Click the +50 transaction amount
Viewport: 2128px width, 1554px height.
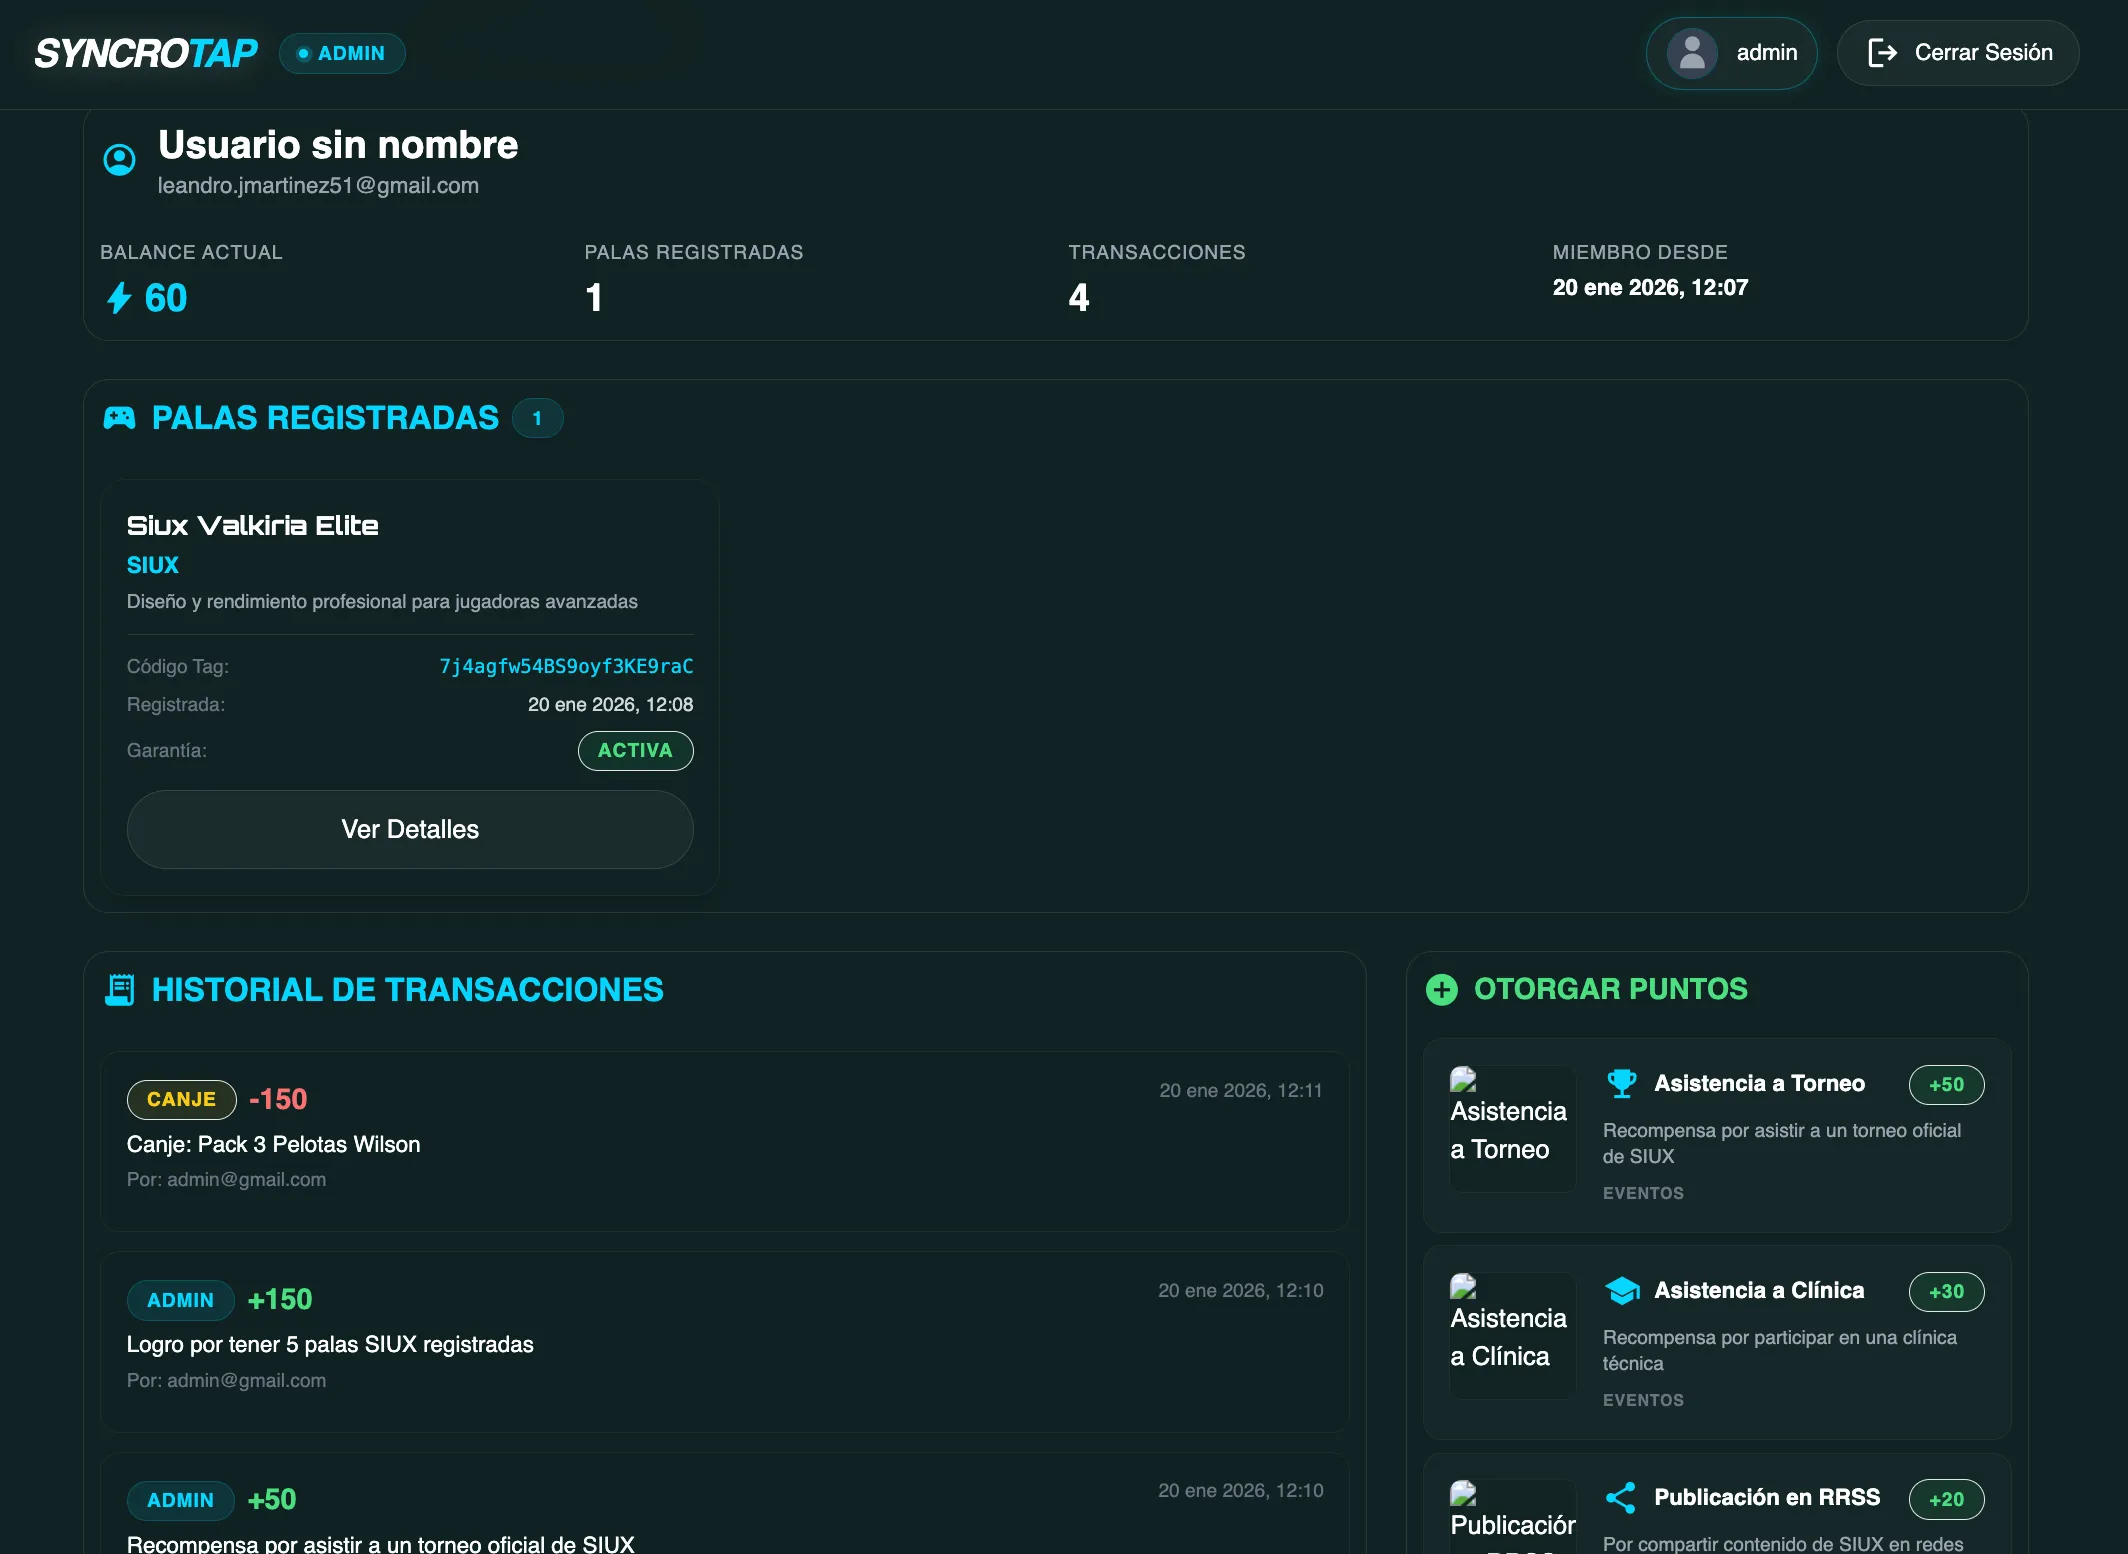click(x=272, y=1499)
